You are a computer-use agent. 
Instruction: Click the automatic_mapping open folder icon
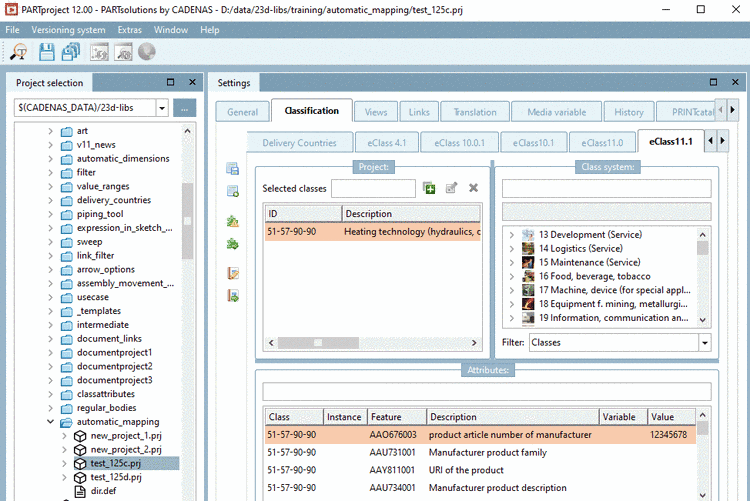[66, 422]
